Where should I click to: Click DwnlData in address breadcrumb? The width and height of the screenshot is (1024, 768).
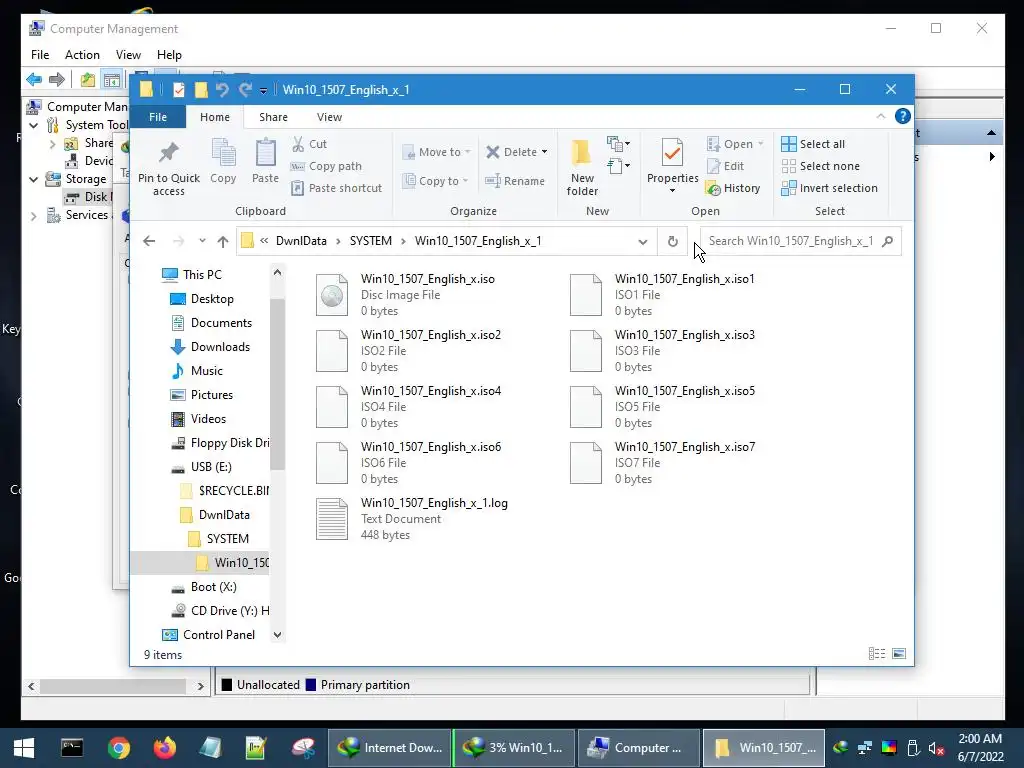301,241
